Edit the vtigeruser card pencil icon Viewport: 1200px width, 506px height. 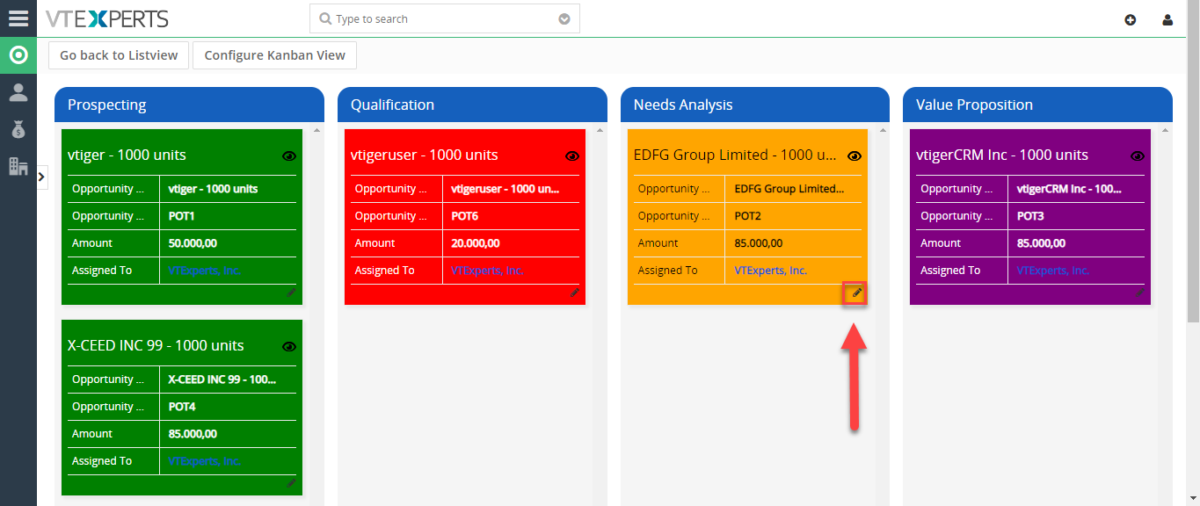coord(574,292)
